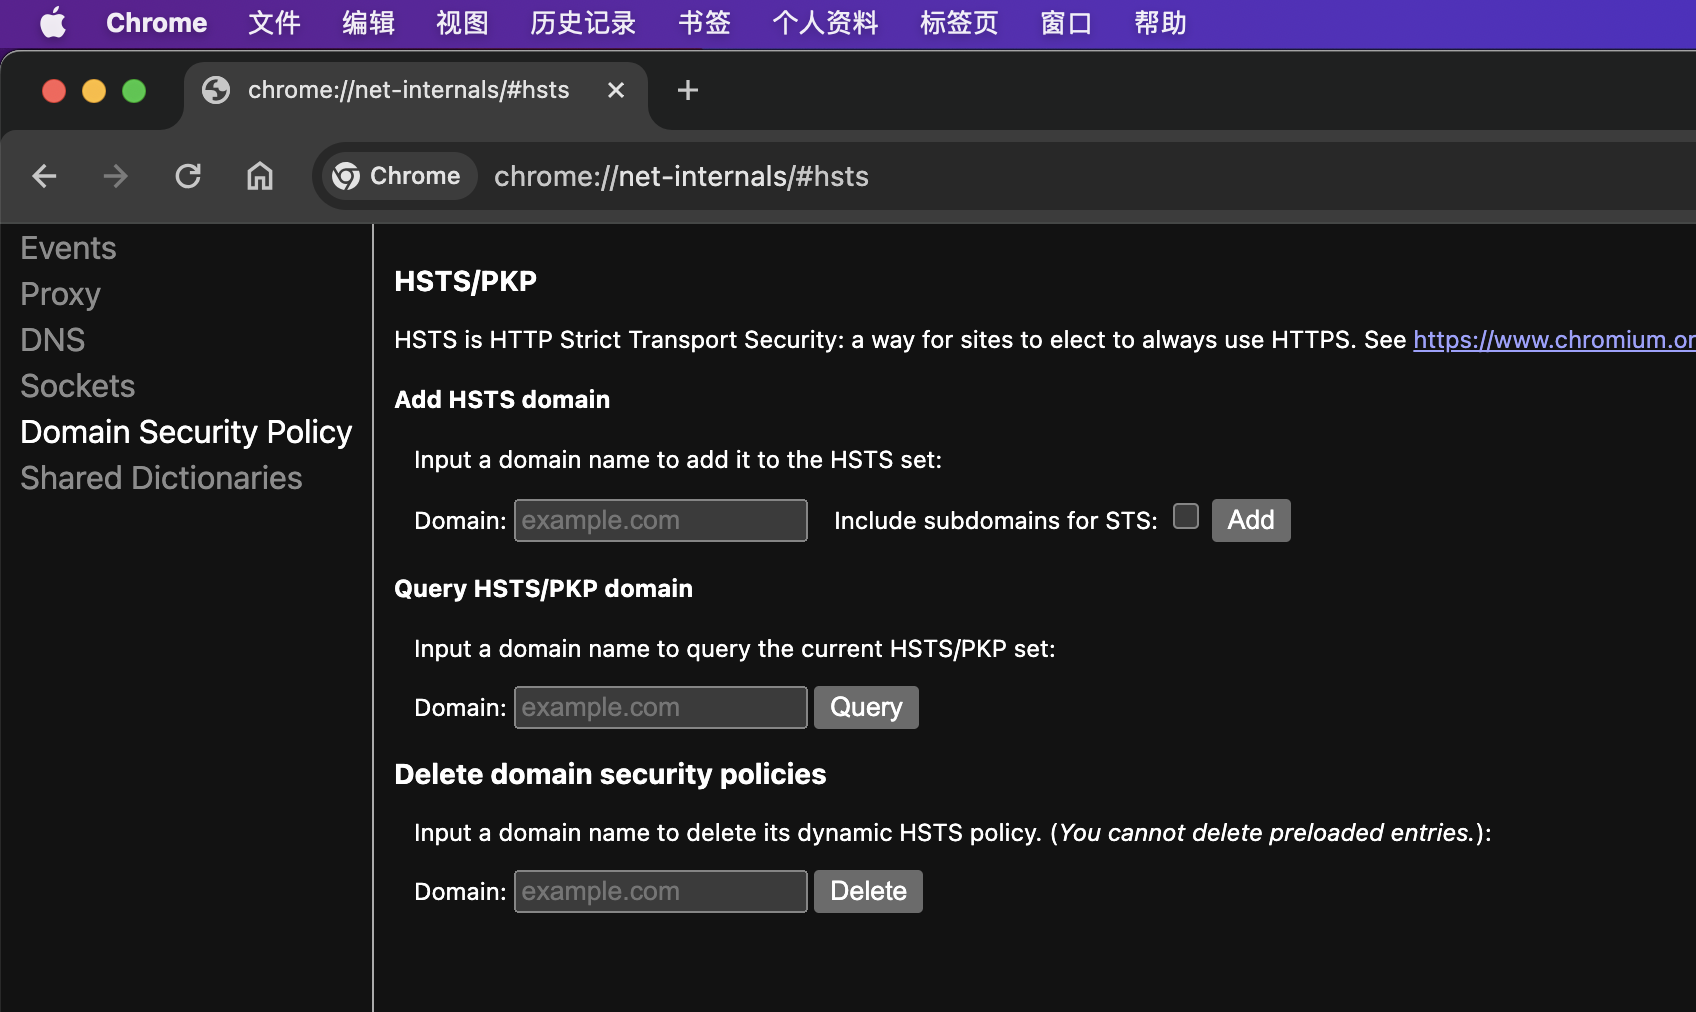This screenshot has width=1696, height=1012.
Task: Open the chromium.org HSTS link
Action: 1553,340
